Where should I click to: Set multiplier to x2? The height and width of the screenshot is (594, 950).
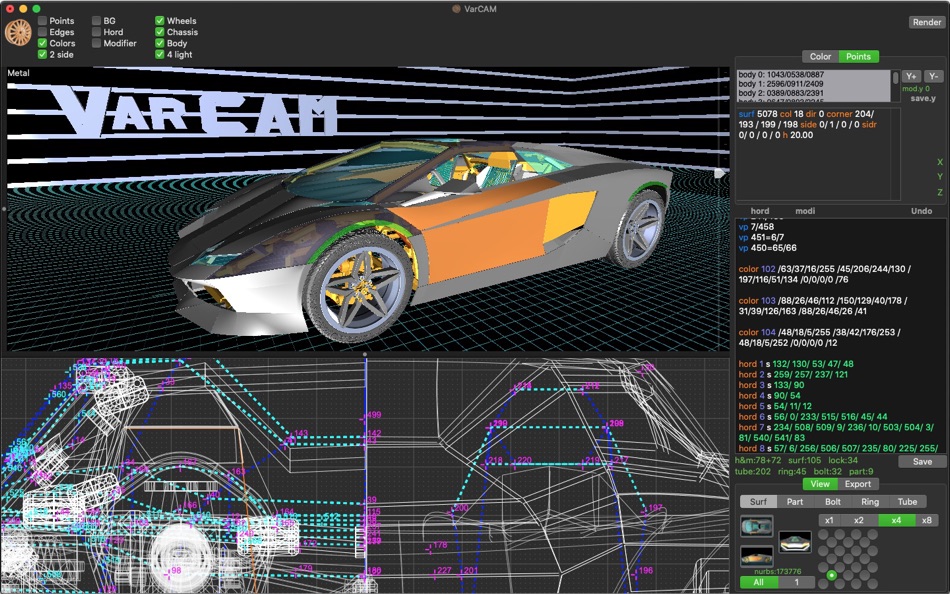[x=859, y=520]
